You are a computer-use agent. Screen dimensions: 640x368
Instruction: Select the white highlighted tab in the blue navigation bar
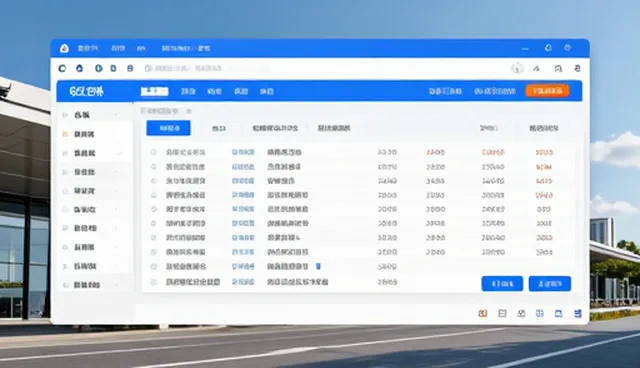pos(154,91)
